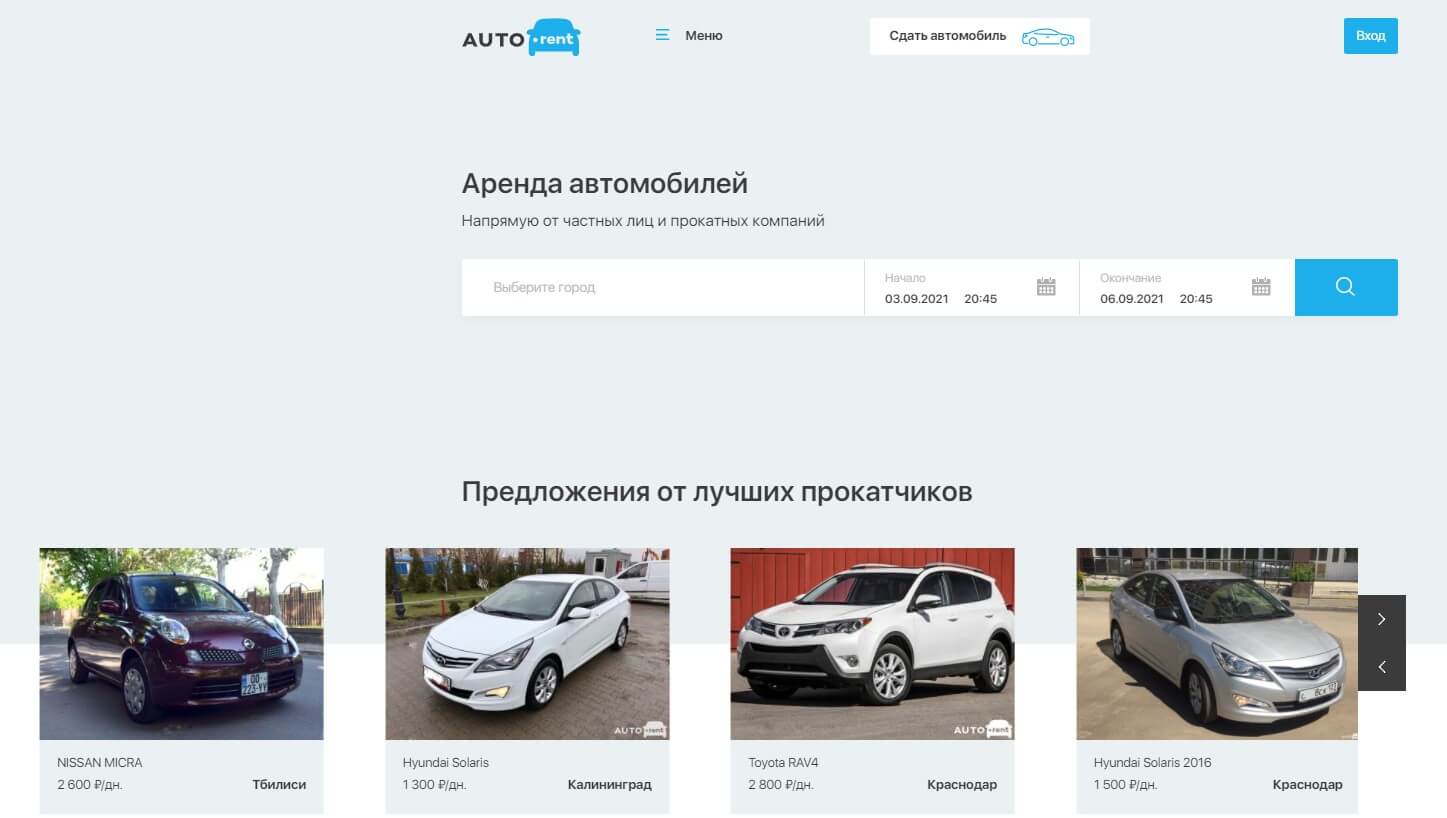Click the Toyota RAV4 title

click(783, 762)
